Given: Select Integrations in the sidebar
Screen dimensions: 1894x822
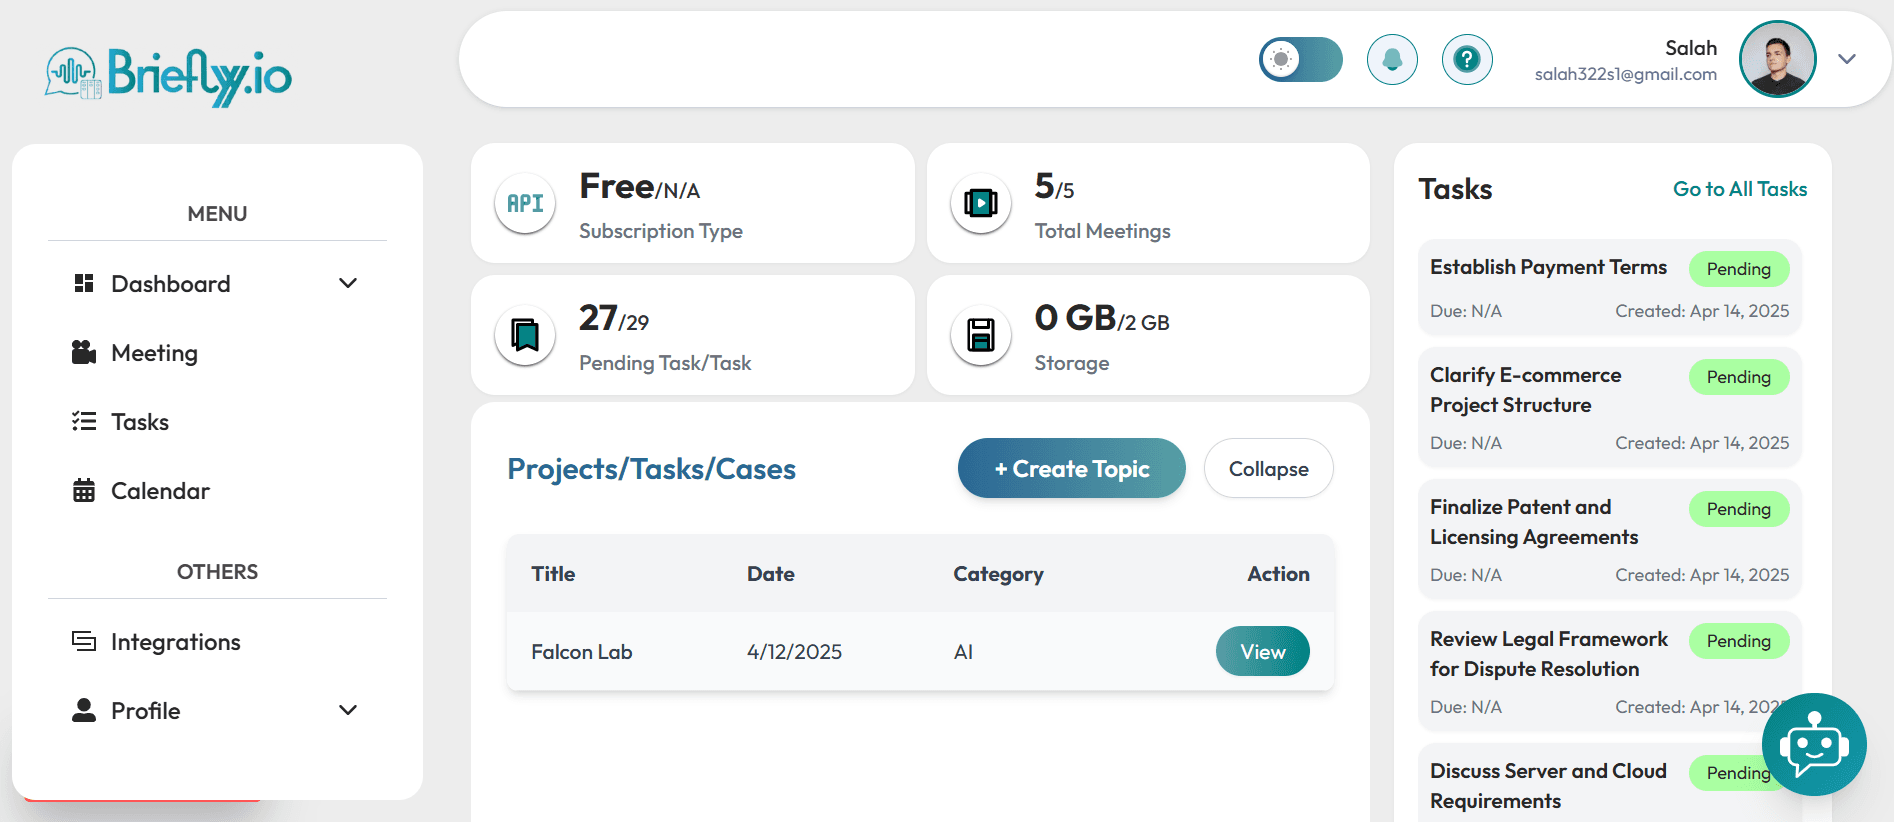Looking at the screenshot, I should (175, 642).
